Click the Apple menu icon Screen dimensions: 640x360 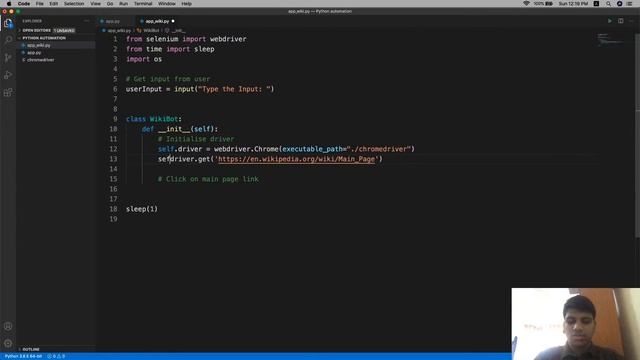(x=9, y=4)
